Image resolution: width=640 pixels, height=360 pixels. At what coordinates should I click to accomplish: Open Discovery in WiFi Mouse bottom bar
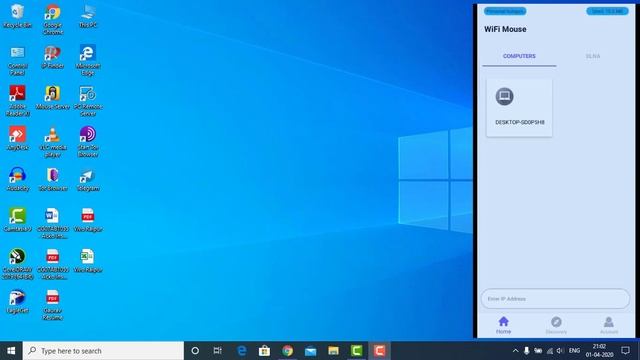click(x=556, y=325)
